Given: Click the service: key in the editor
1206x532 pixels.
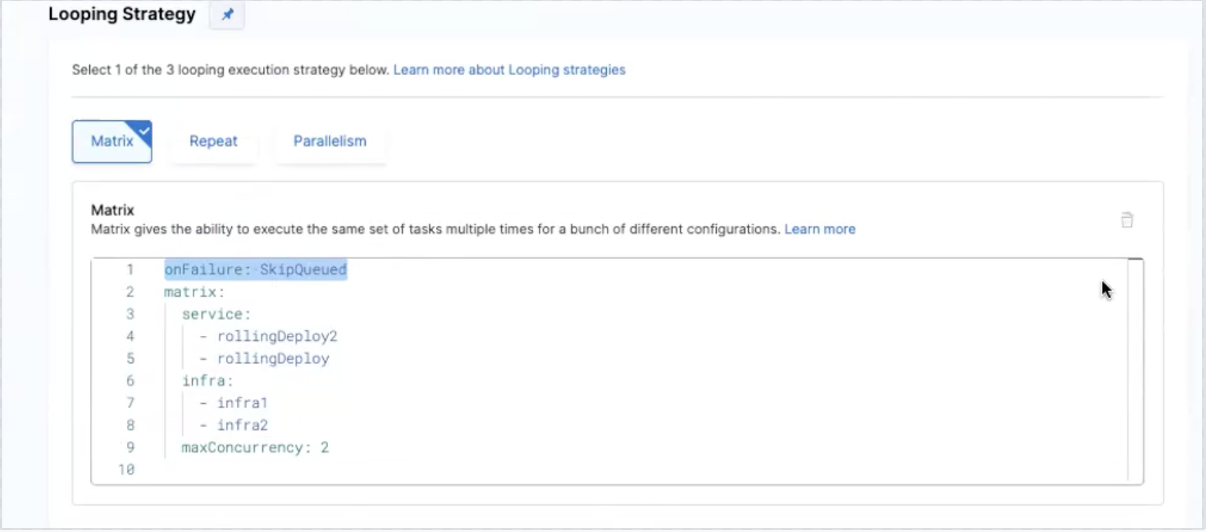Looking at the screenshot, I should pos(216,314).
